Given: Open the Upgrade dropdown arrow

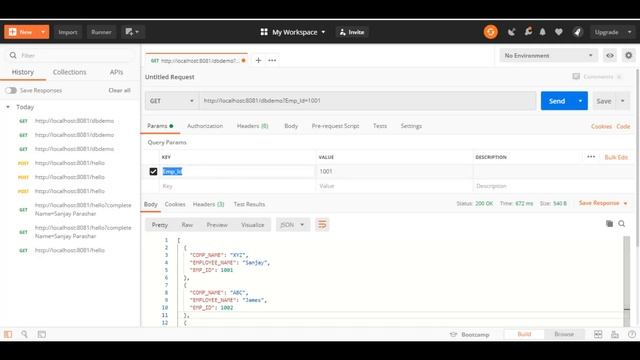Looking at the screenshot, I should 629,32.
